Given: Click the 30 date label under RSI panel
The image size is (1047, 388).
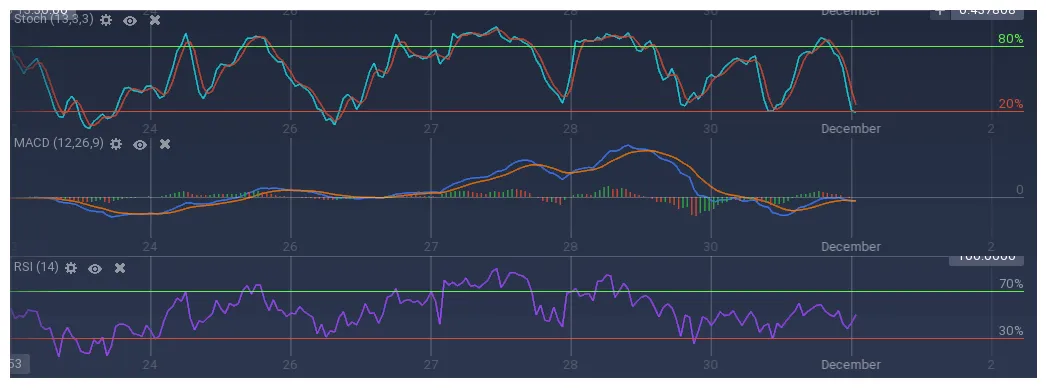Looking at the screenshot, I should 710,365.
